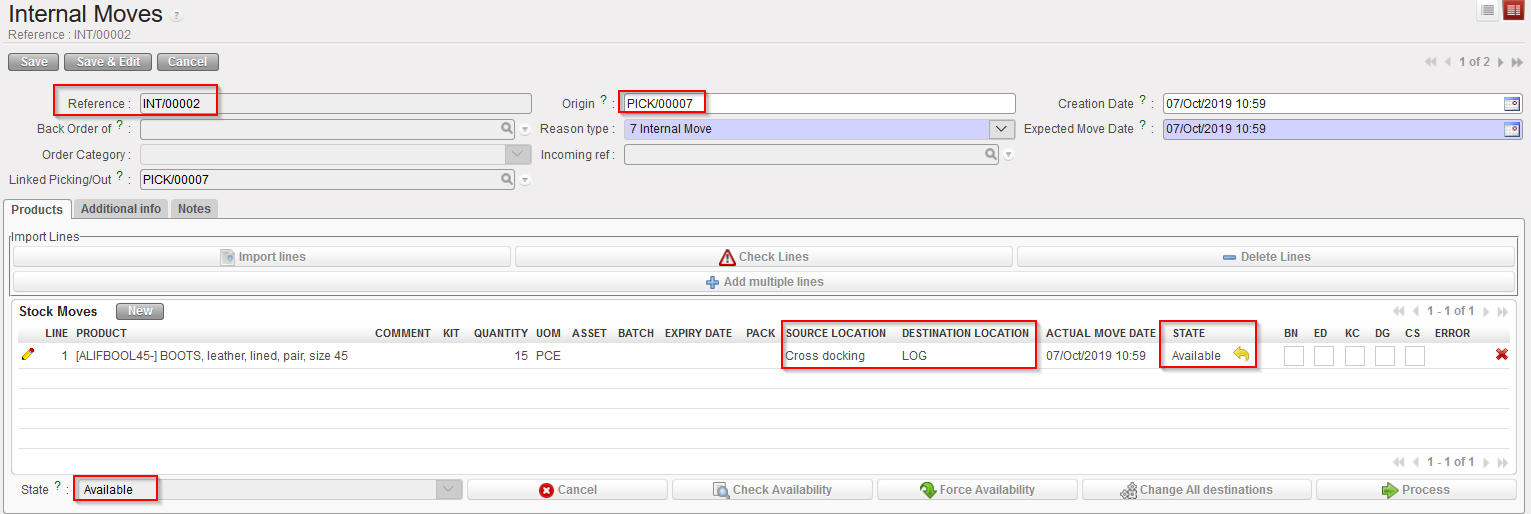Image resolution: width=1531 pixels, height=514 pixels.
Task: Click the Process button
Action: (x=1415, y=490)
